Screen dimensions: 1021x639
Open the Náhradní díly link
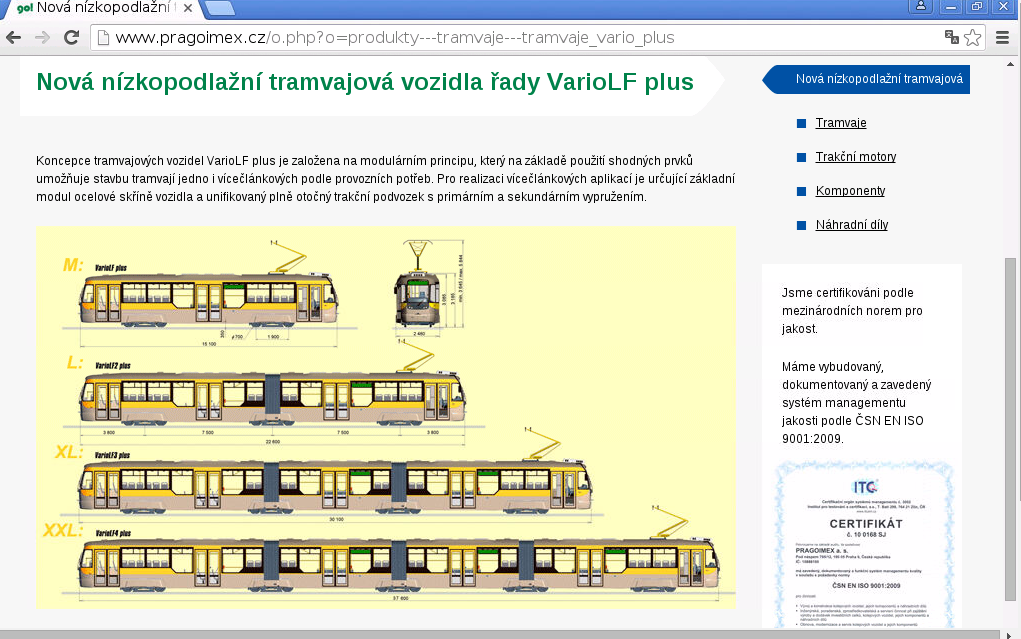(852, 225)
